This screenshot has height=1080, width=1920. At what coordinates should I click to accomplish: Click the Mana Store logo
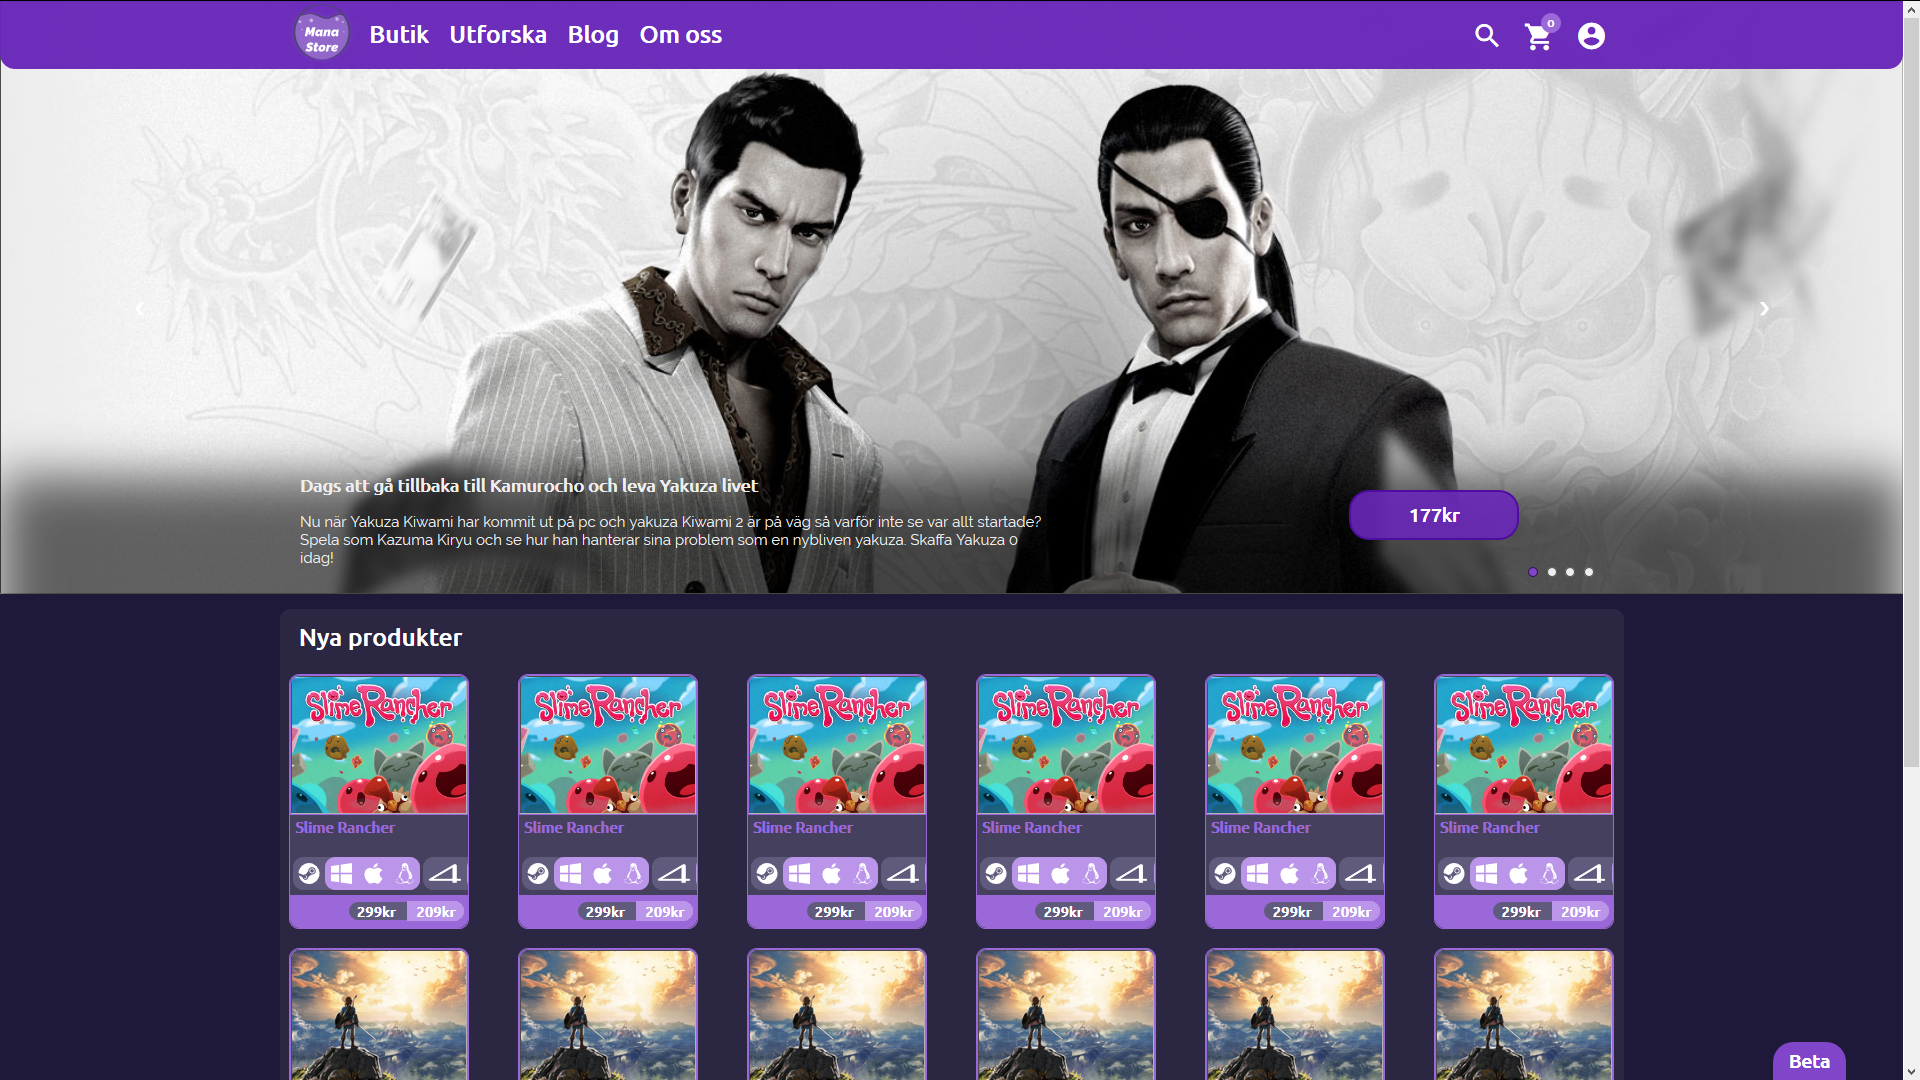click(x=321, y=35)
